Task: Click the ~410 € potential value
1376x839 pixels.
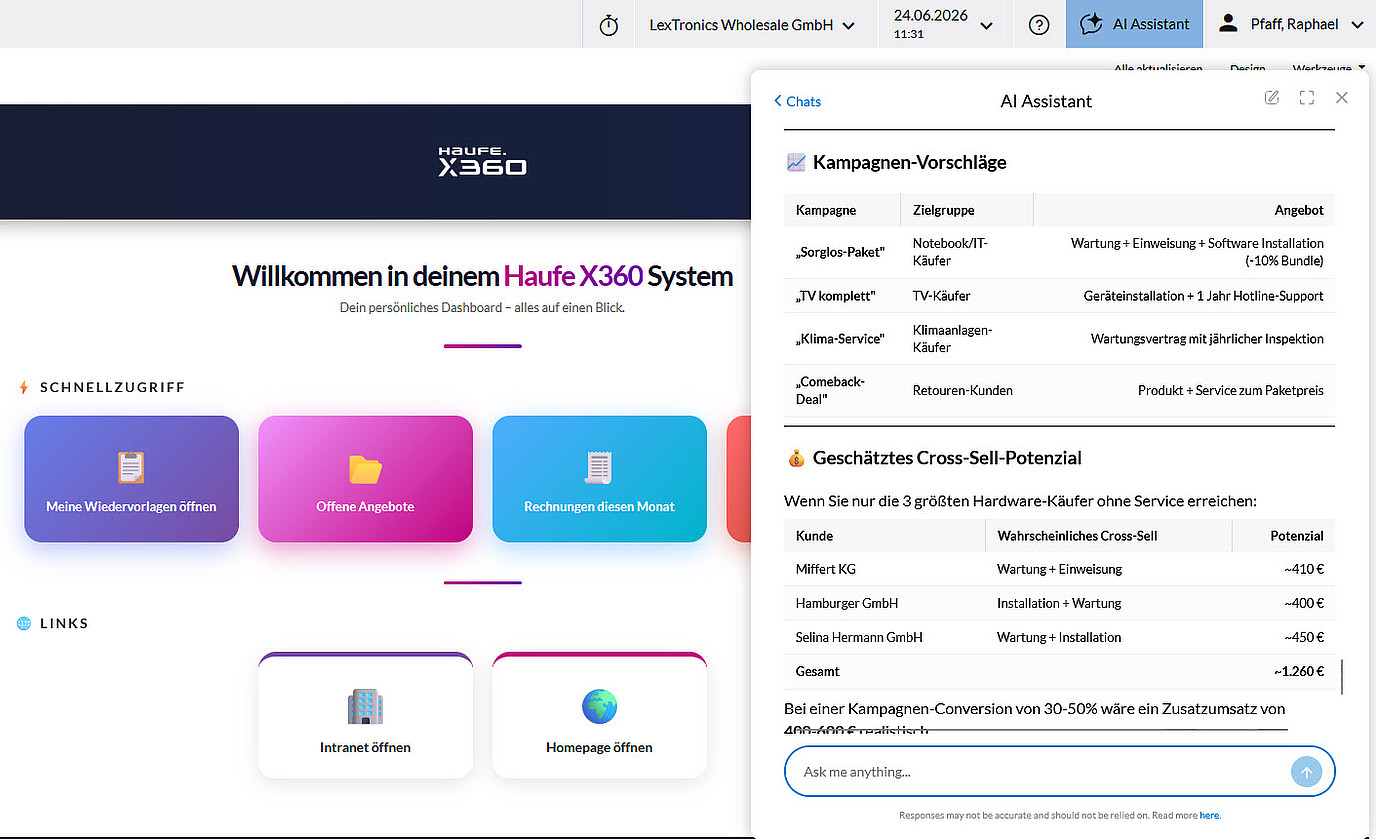Action: (x=1304, y=569)
